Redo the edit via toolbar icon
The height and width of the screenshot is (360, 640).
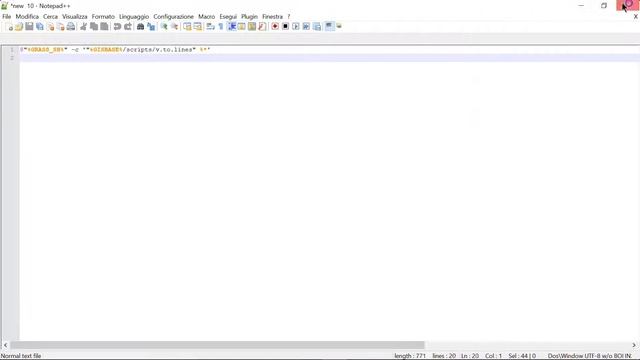pos(127,27)
